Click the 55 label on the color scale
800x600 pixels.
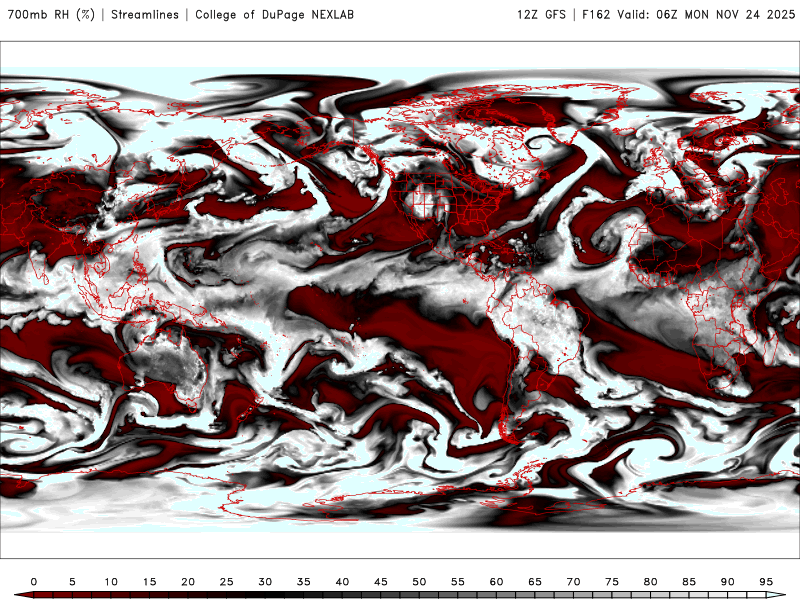point(458,582)
